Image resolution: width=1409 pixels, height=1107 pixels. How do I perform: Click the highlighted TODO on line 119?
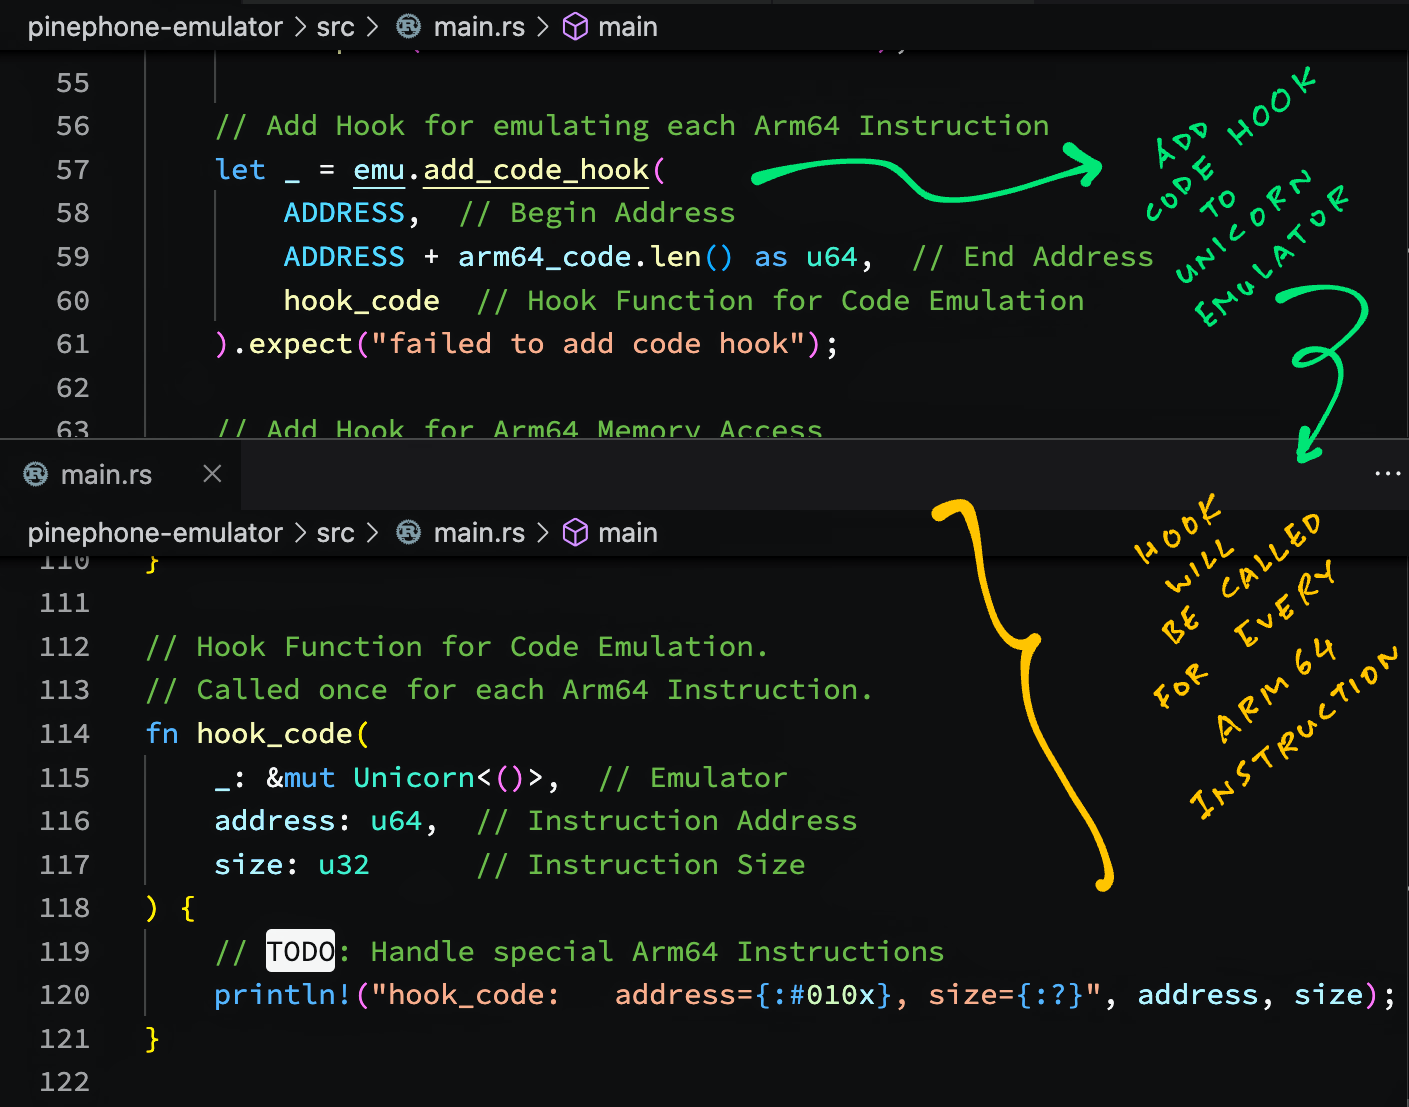coord(300,951)
